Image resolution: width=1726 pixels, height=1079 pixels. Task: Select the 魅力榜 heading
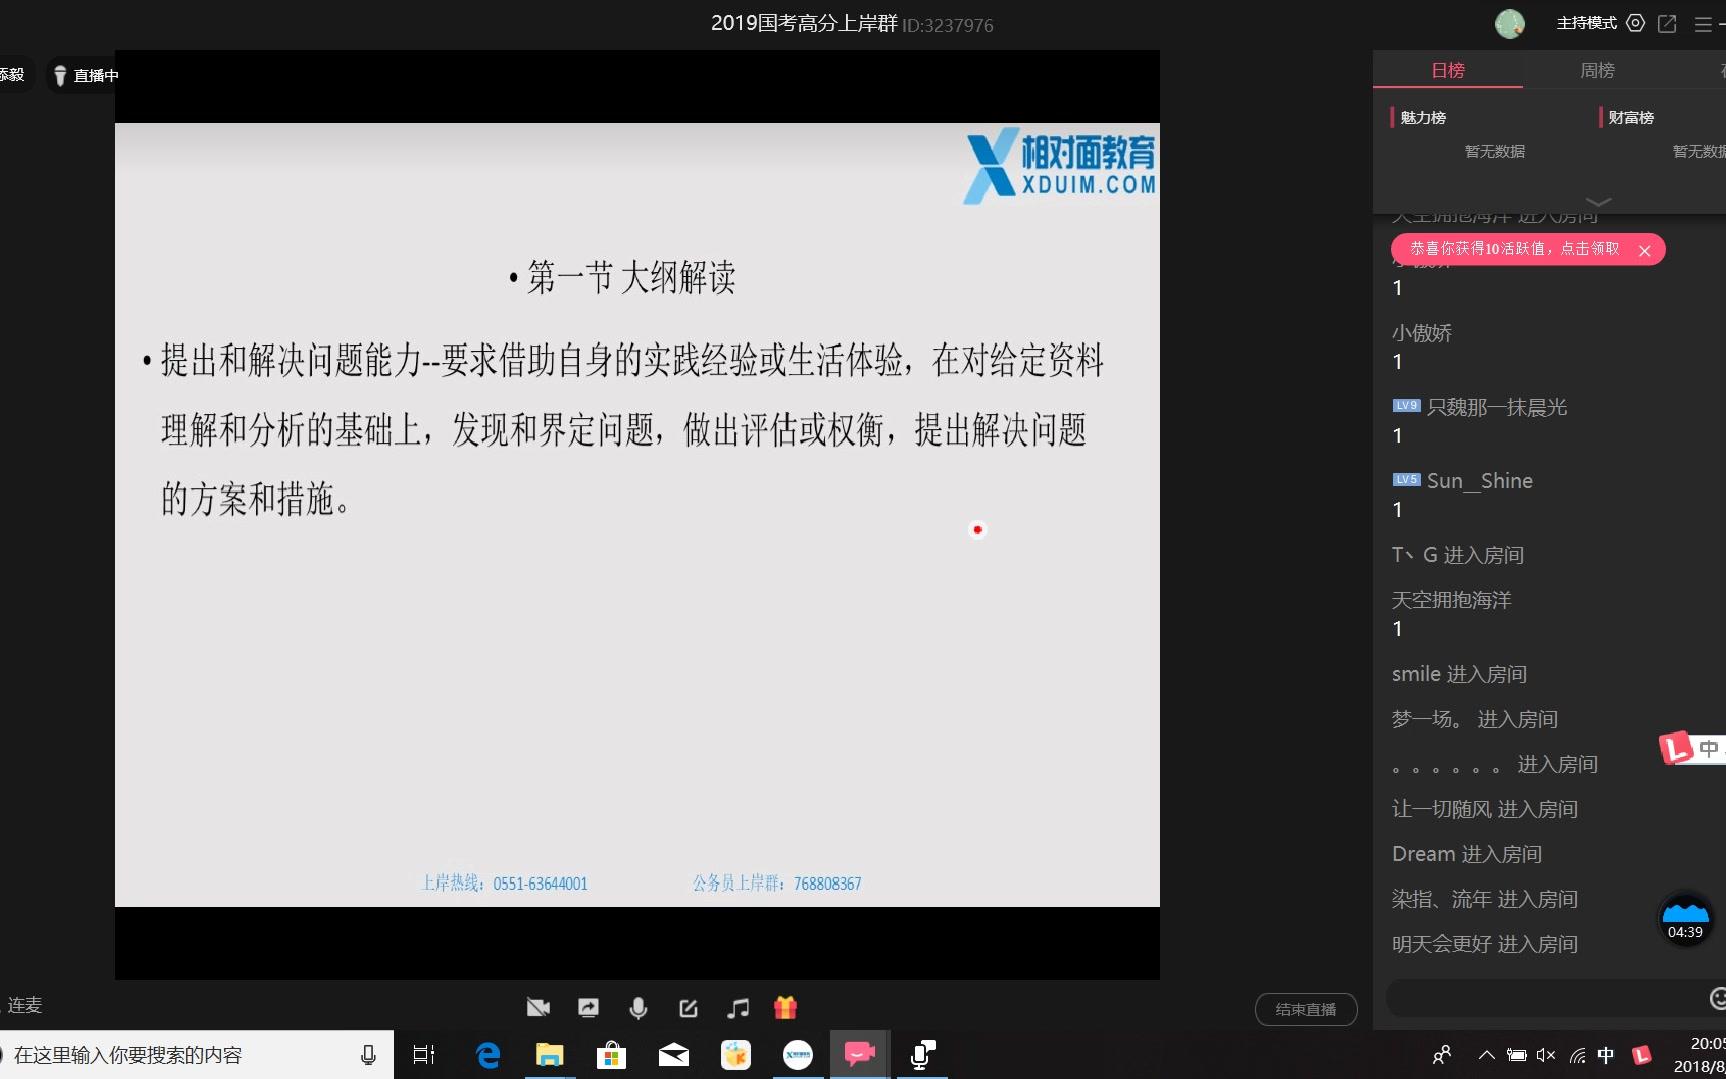(1423, 118)
